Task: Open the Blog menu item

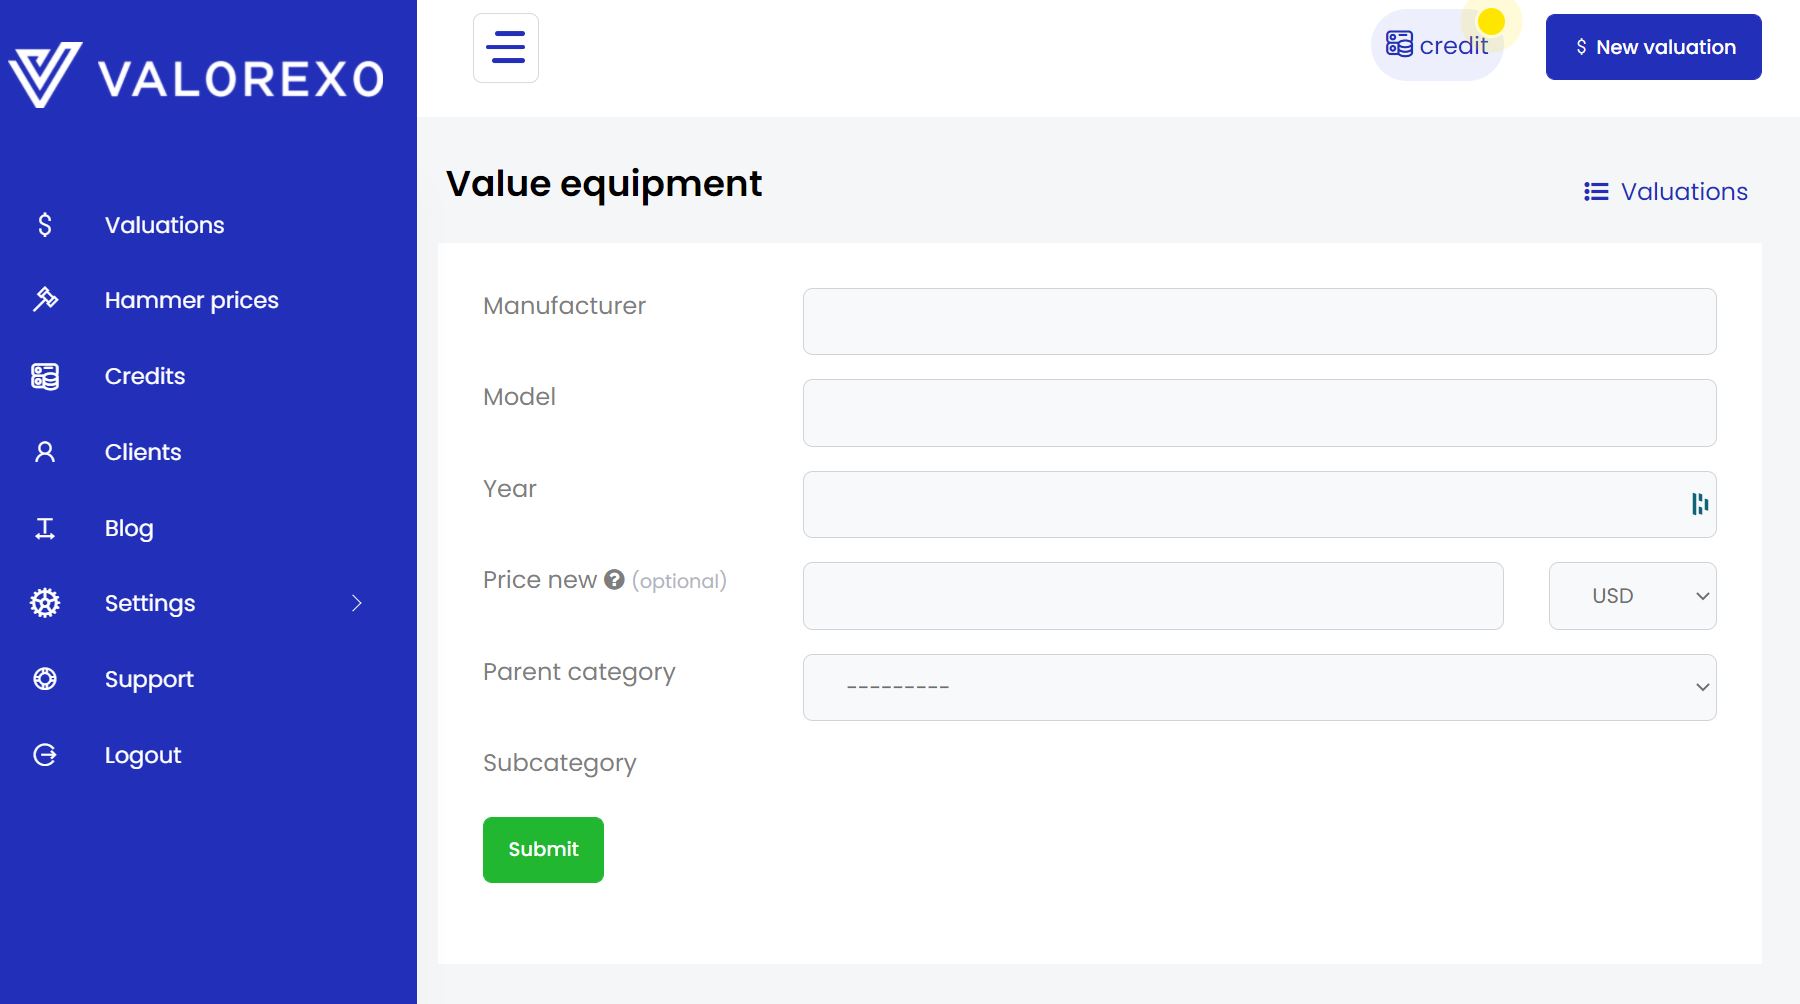Action: tap(129, 528)
